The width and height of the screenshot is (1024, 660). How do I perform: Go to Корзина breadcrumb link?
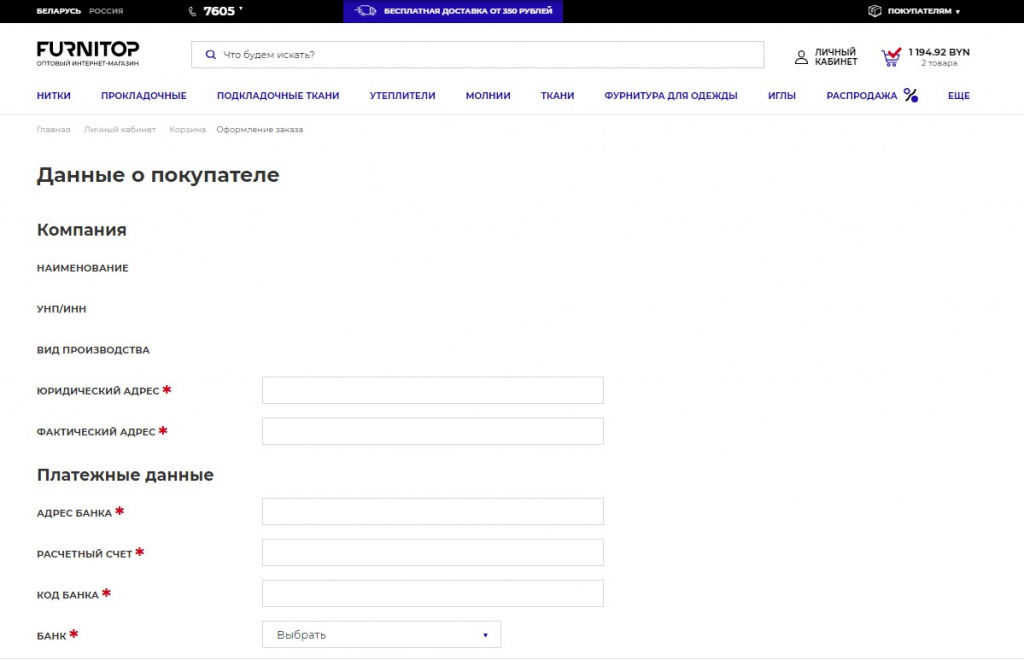[x=187, y=130]
